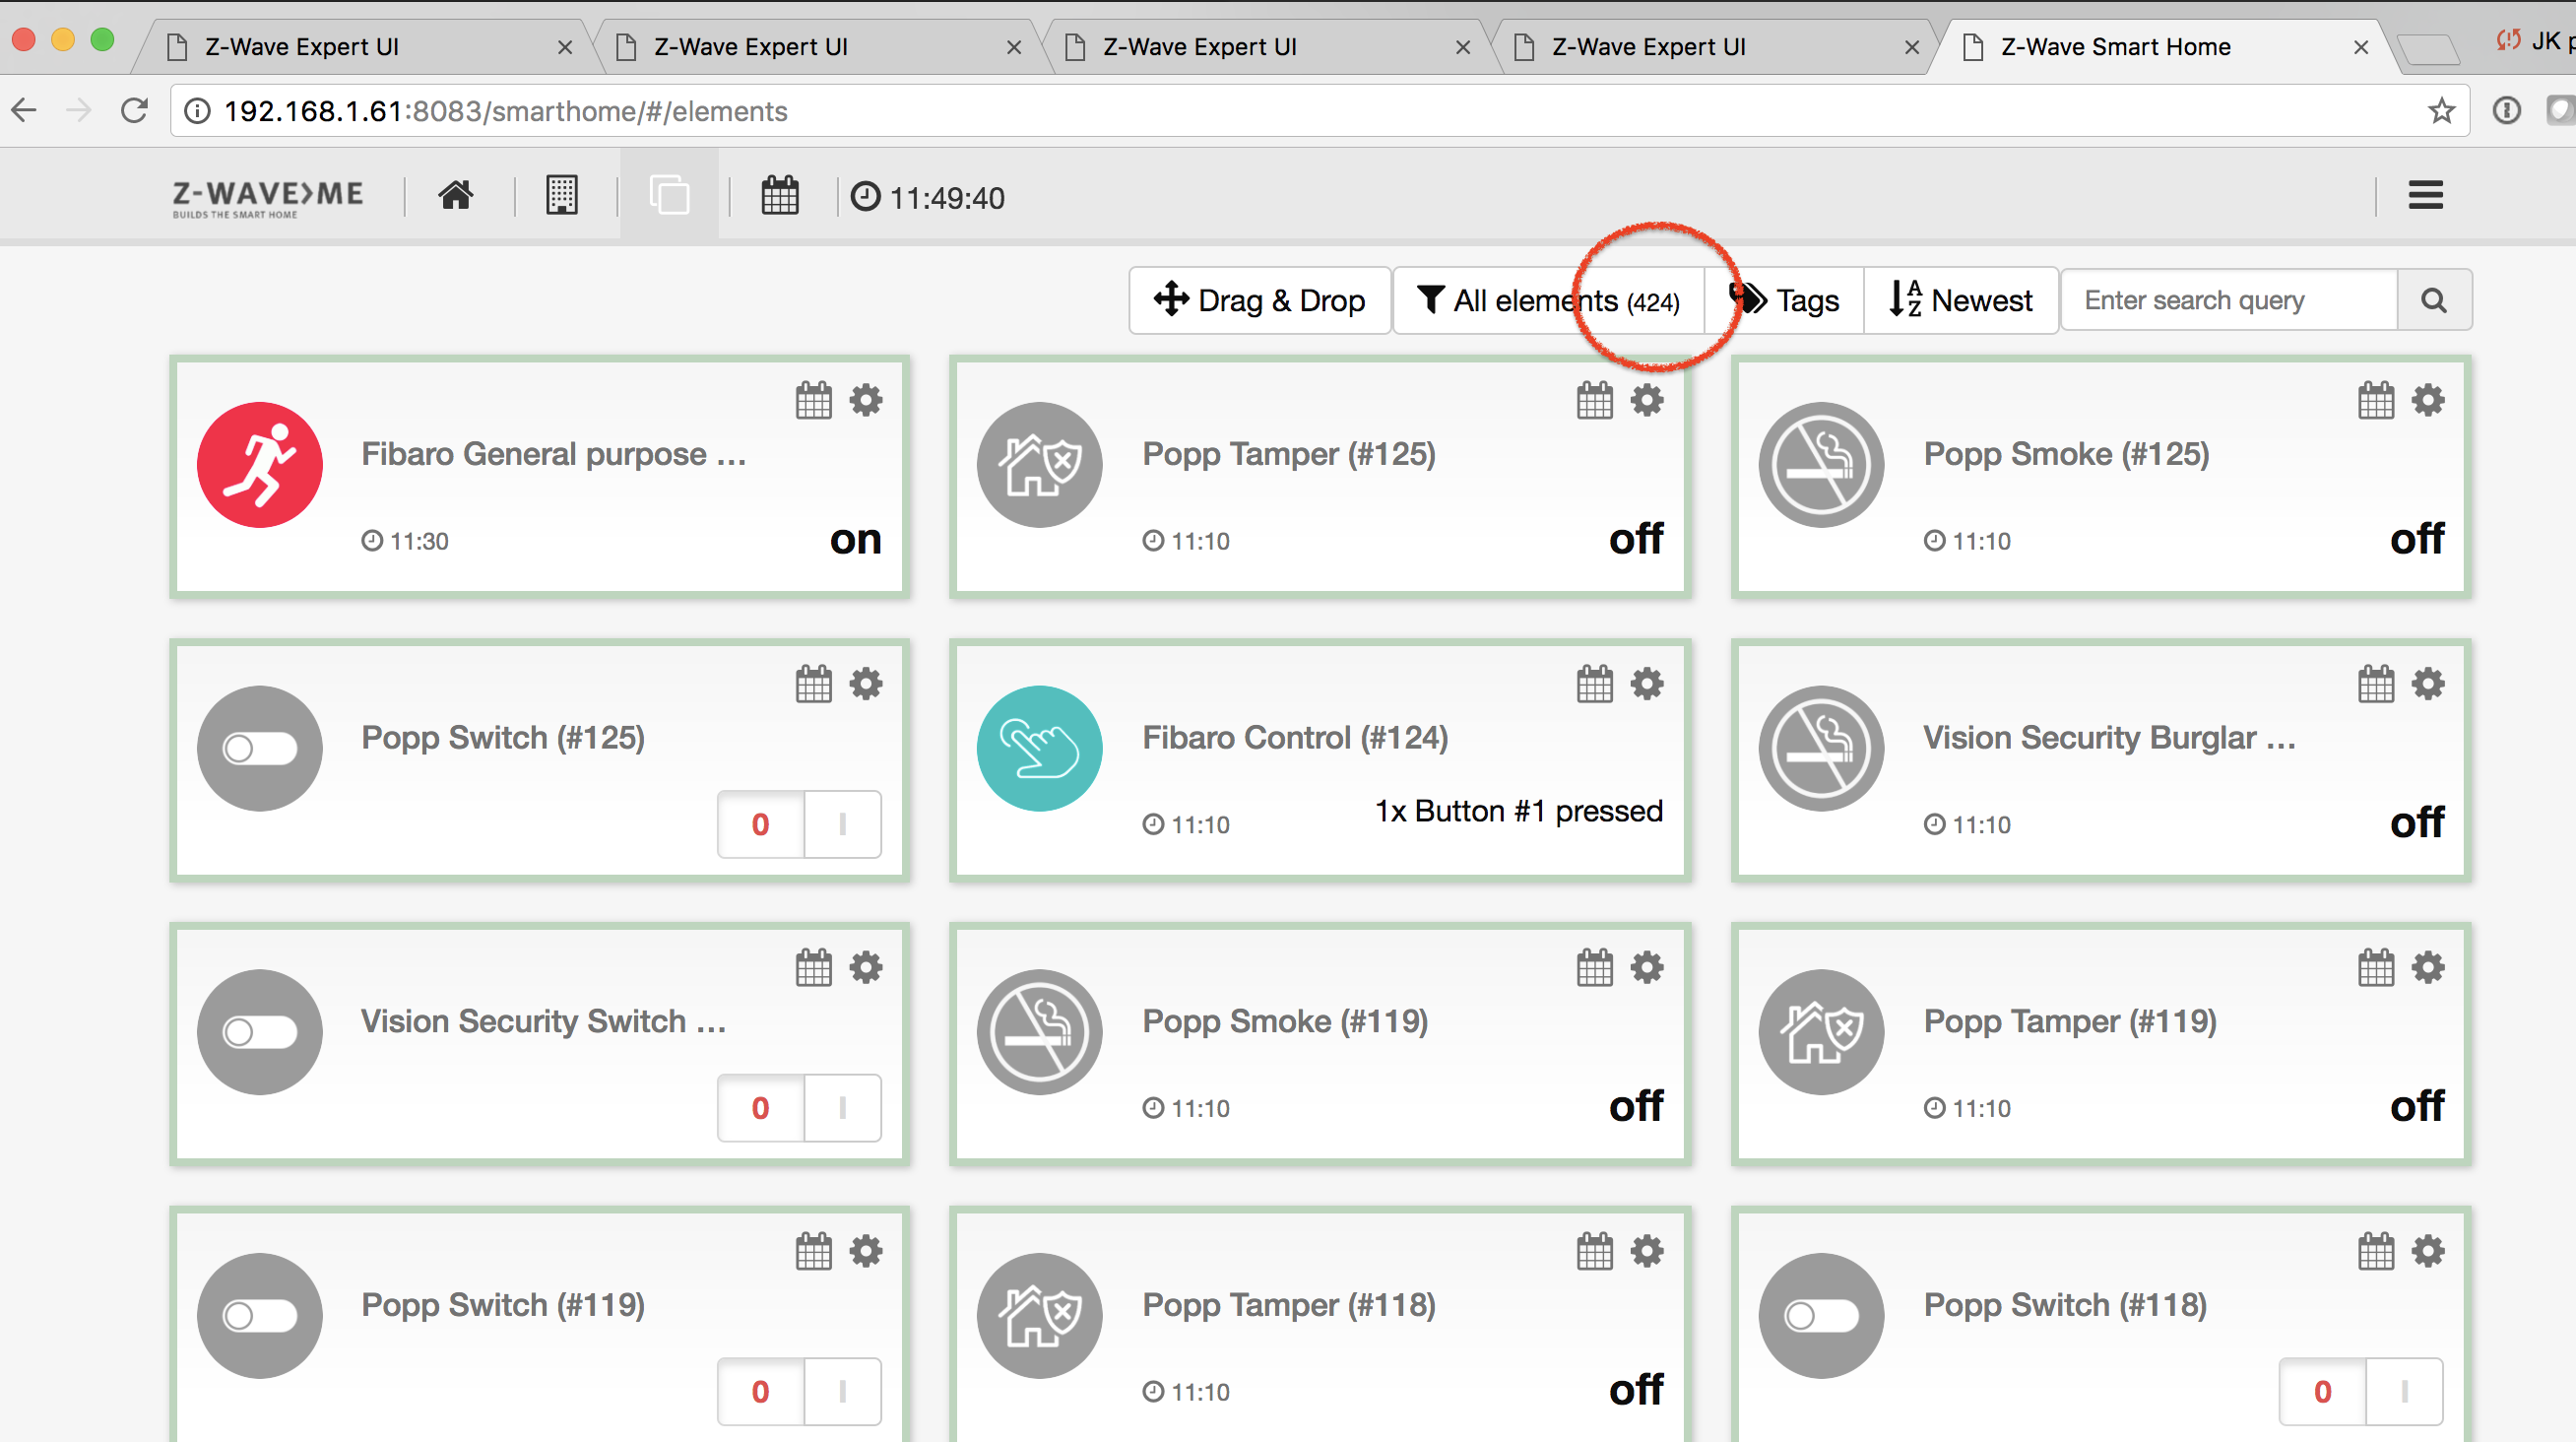The height and width of the screenshot is (1442, 2576).
Task: Select the Z-Wave Smart Home browser tab
Action: [x=2115, y=47]
